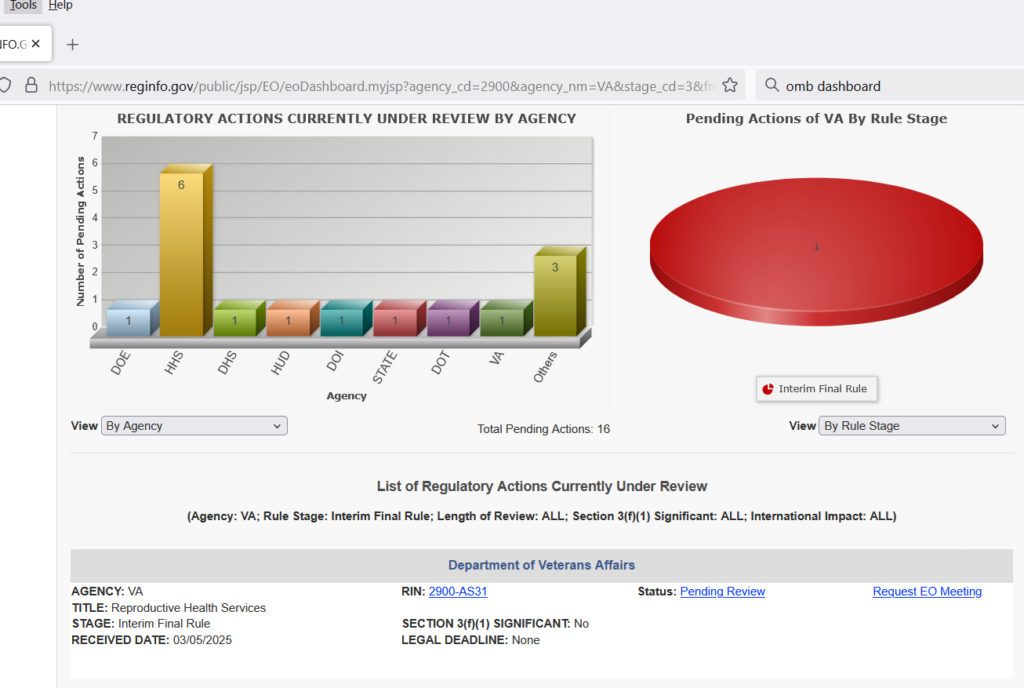Click the 'DOT' axis label
The height and width of the screenshot is (688, 1024).
pos(441,363)
